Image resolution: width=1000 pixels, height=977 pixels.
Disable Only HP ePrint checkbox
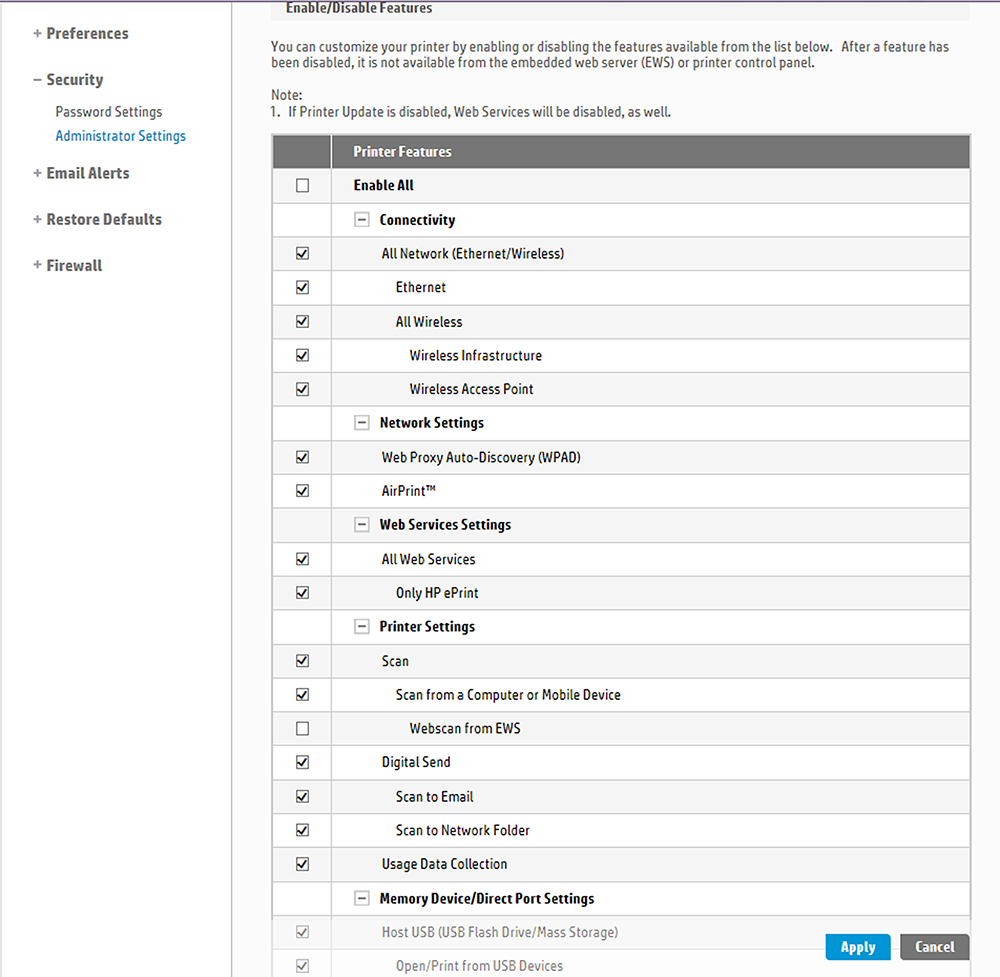click(x=302, y=593)
